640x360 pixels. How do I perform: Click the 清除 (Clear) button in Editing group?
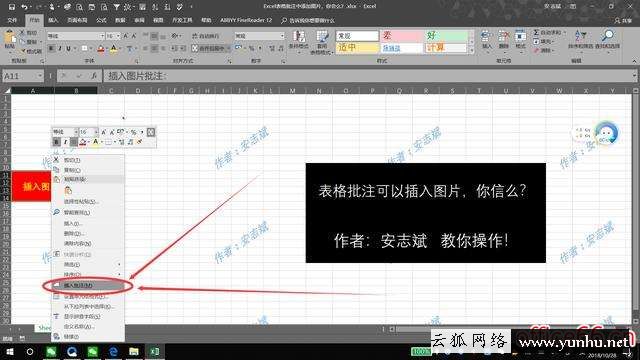click(x=543, y=51)
